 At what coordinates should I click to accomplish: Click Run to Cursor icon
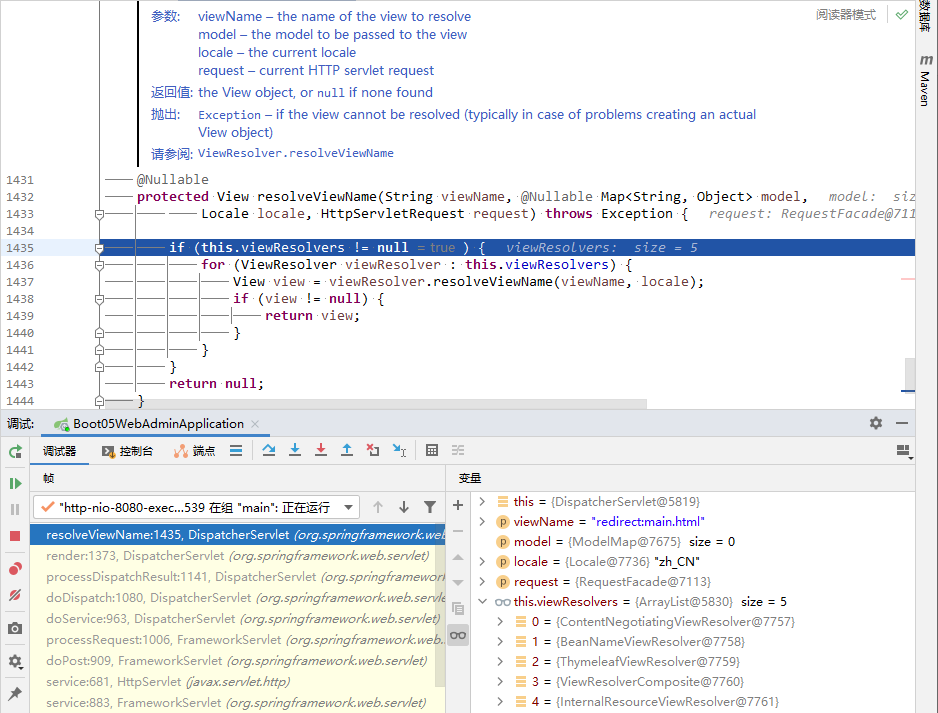click(399, 450)
